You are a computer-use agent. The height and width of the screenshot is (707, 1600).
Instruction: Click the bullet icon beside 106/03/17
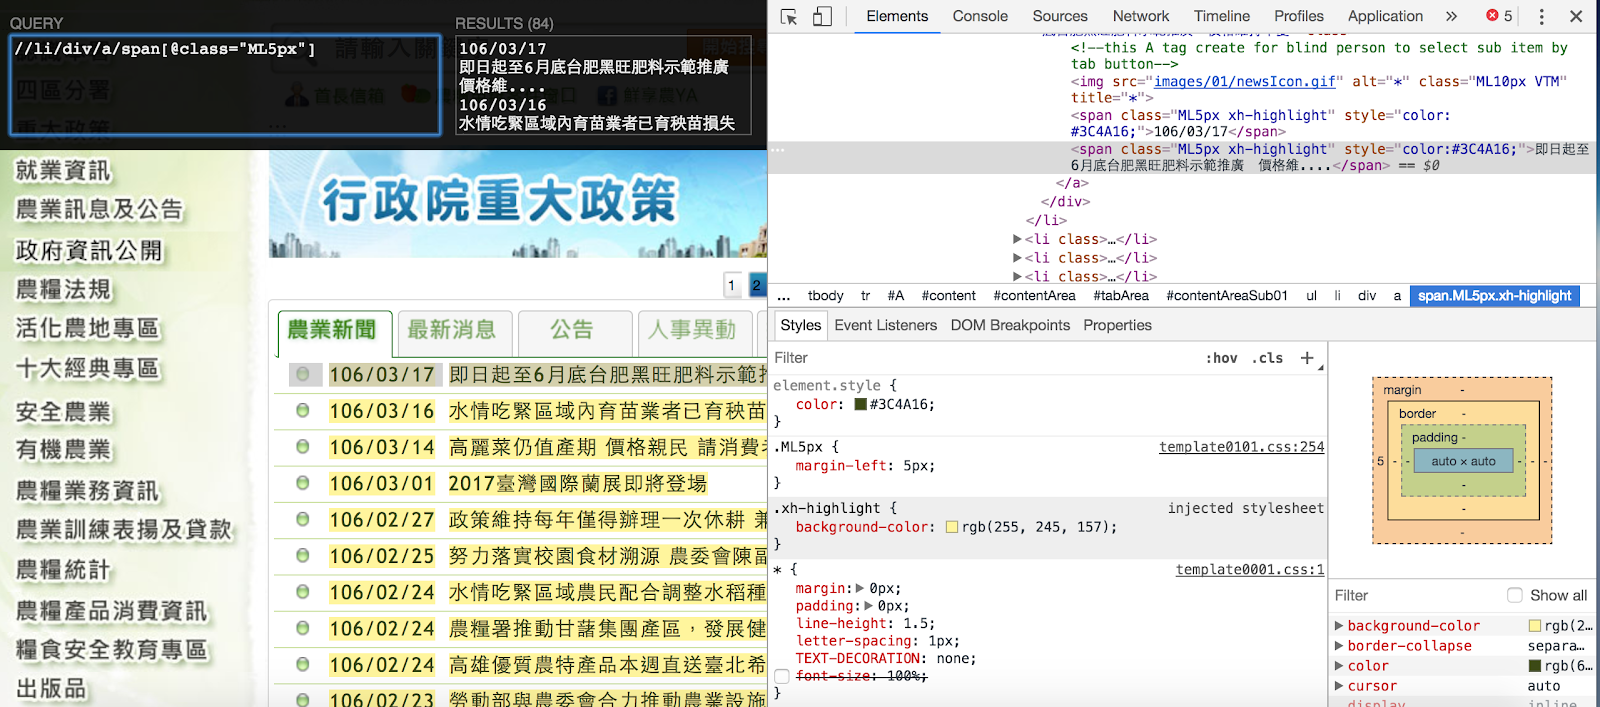point(302,374)
